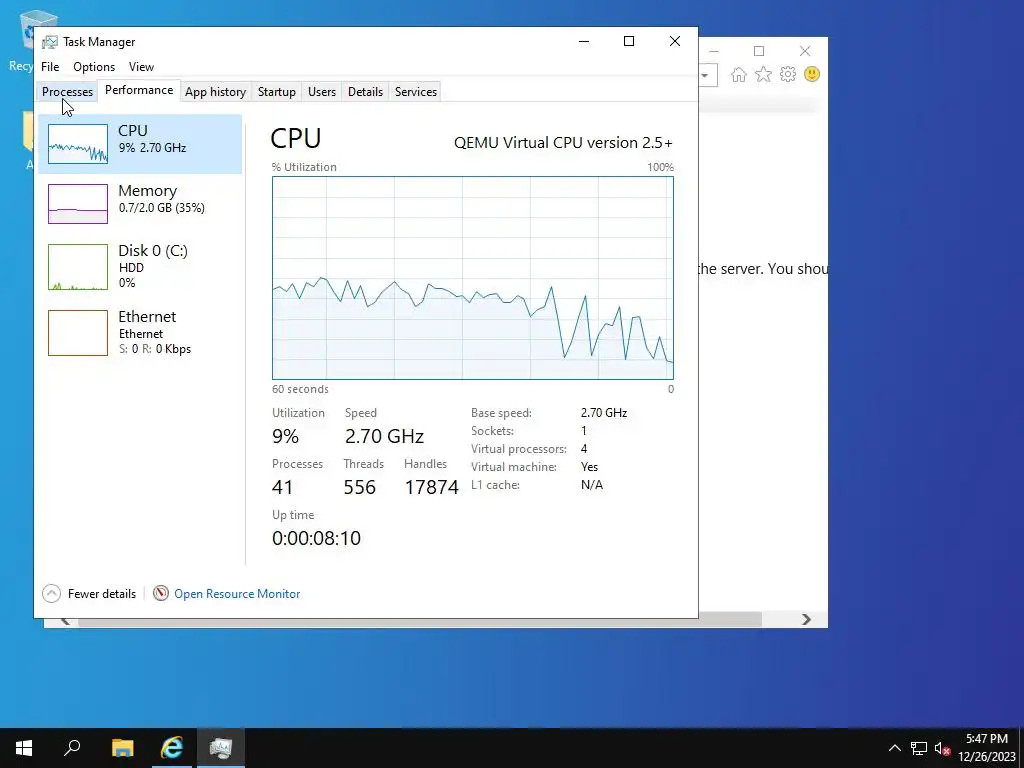Click the Fewer details label
The height and width of the screenshot is (768, 1024).
click(x=102, y=594)
